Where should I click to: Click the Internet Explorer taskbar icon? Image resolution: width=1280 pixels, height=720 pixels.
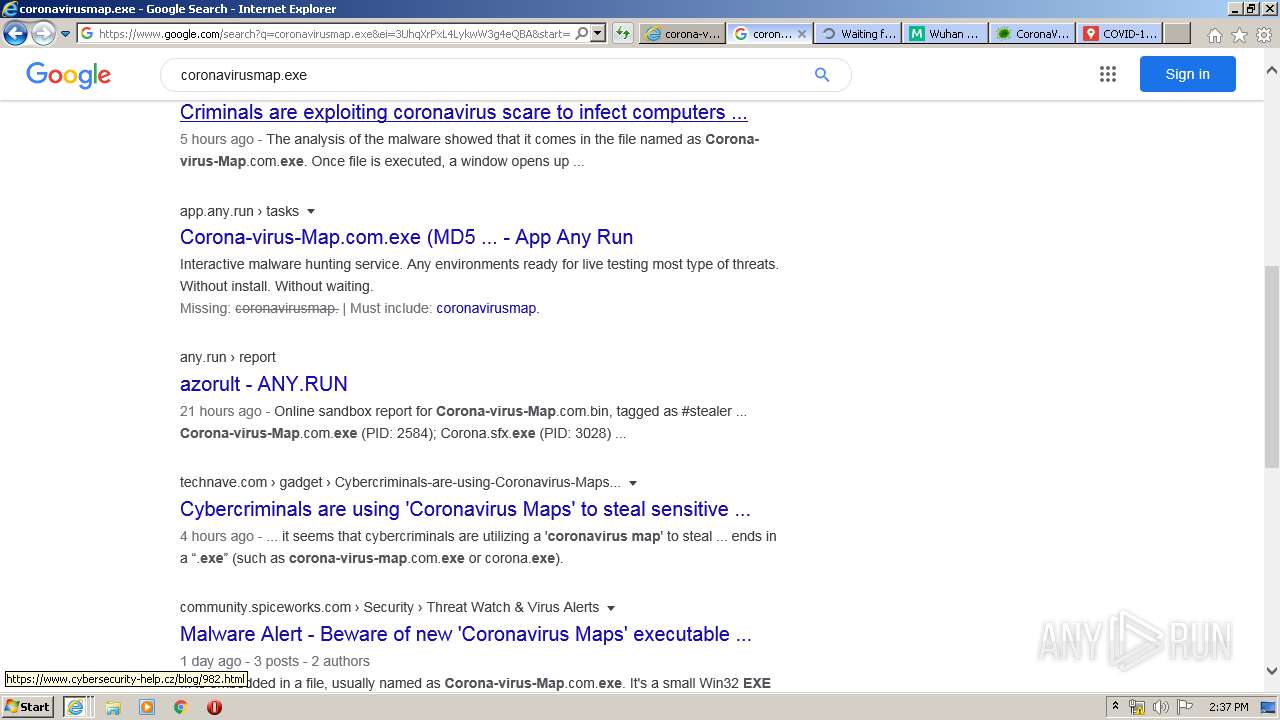pos(75,707)
